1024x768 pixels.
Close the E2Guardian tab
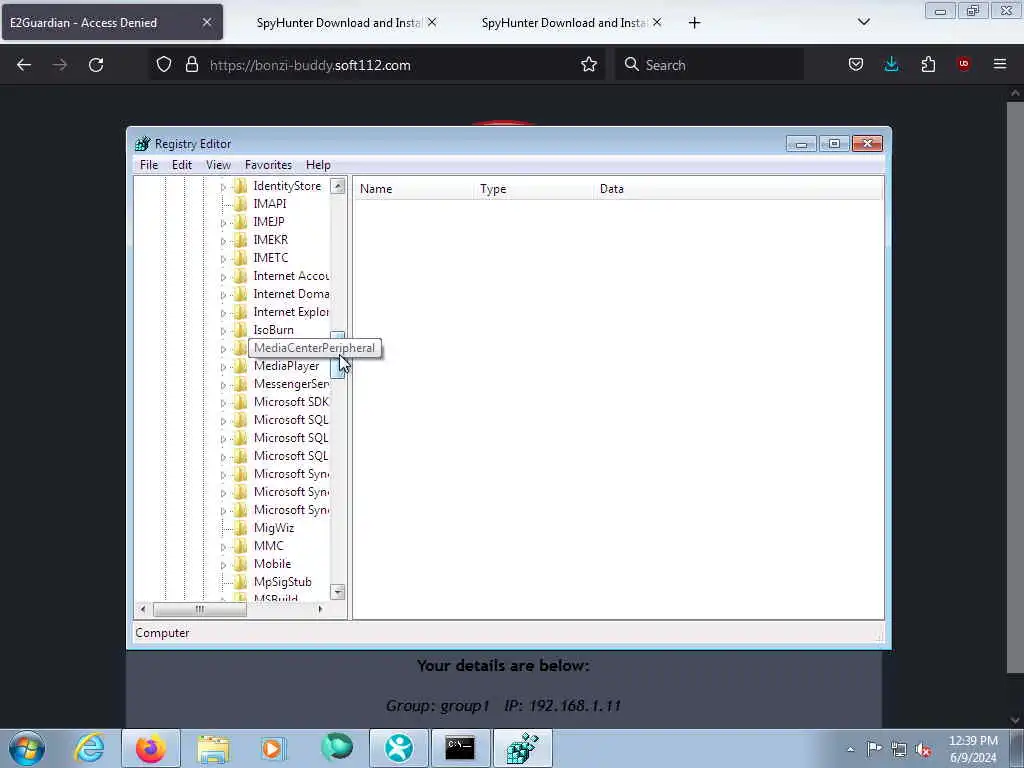(x=207, y=22)
